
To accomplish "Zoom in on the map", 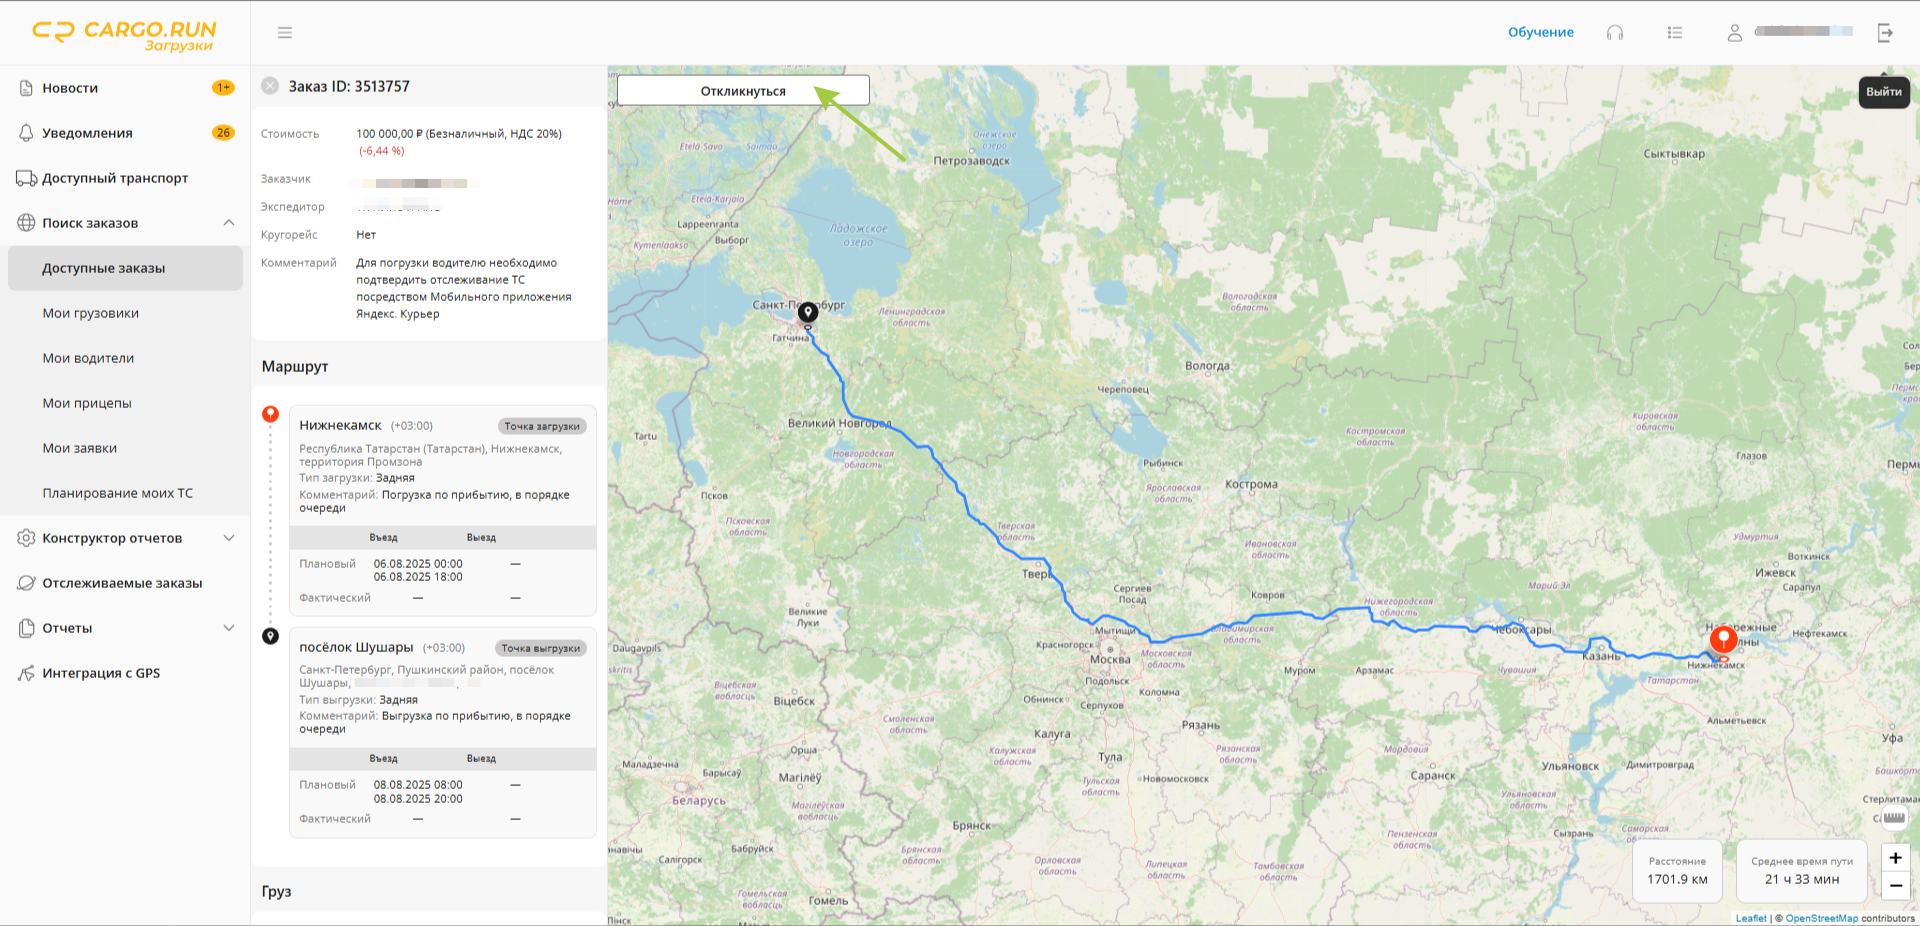I will coord(1895,858).
